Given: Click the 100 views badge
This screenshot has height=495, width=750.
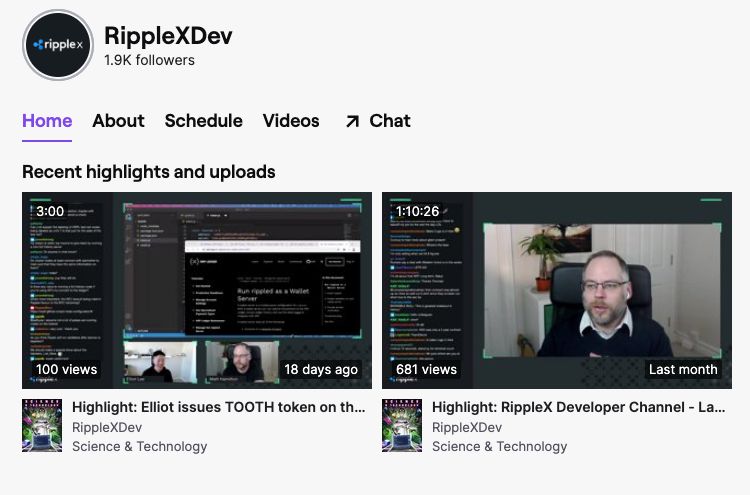Looking at the screenshot, I should [66, 369].
